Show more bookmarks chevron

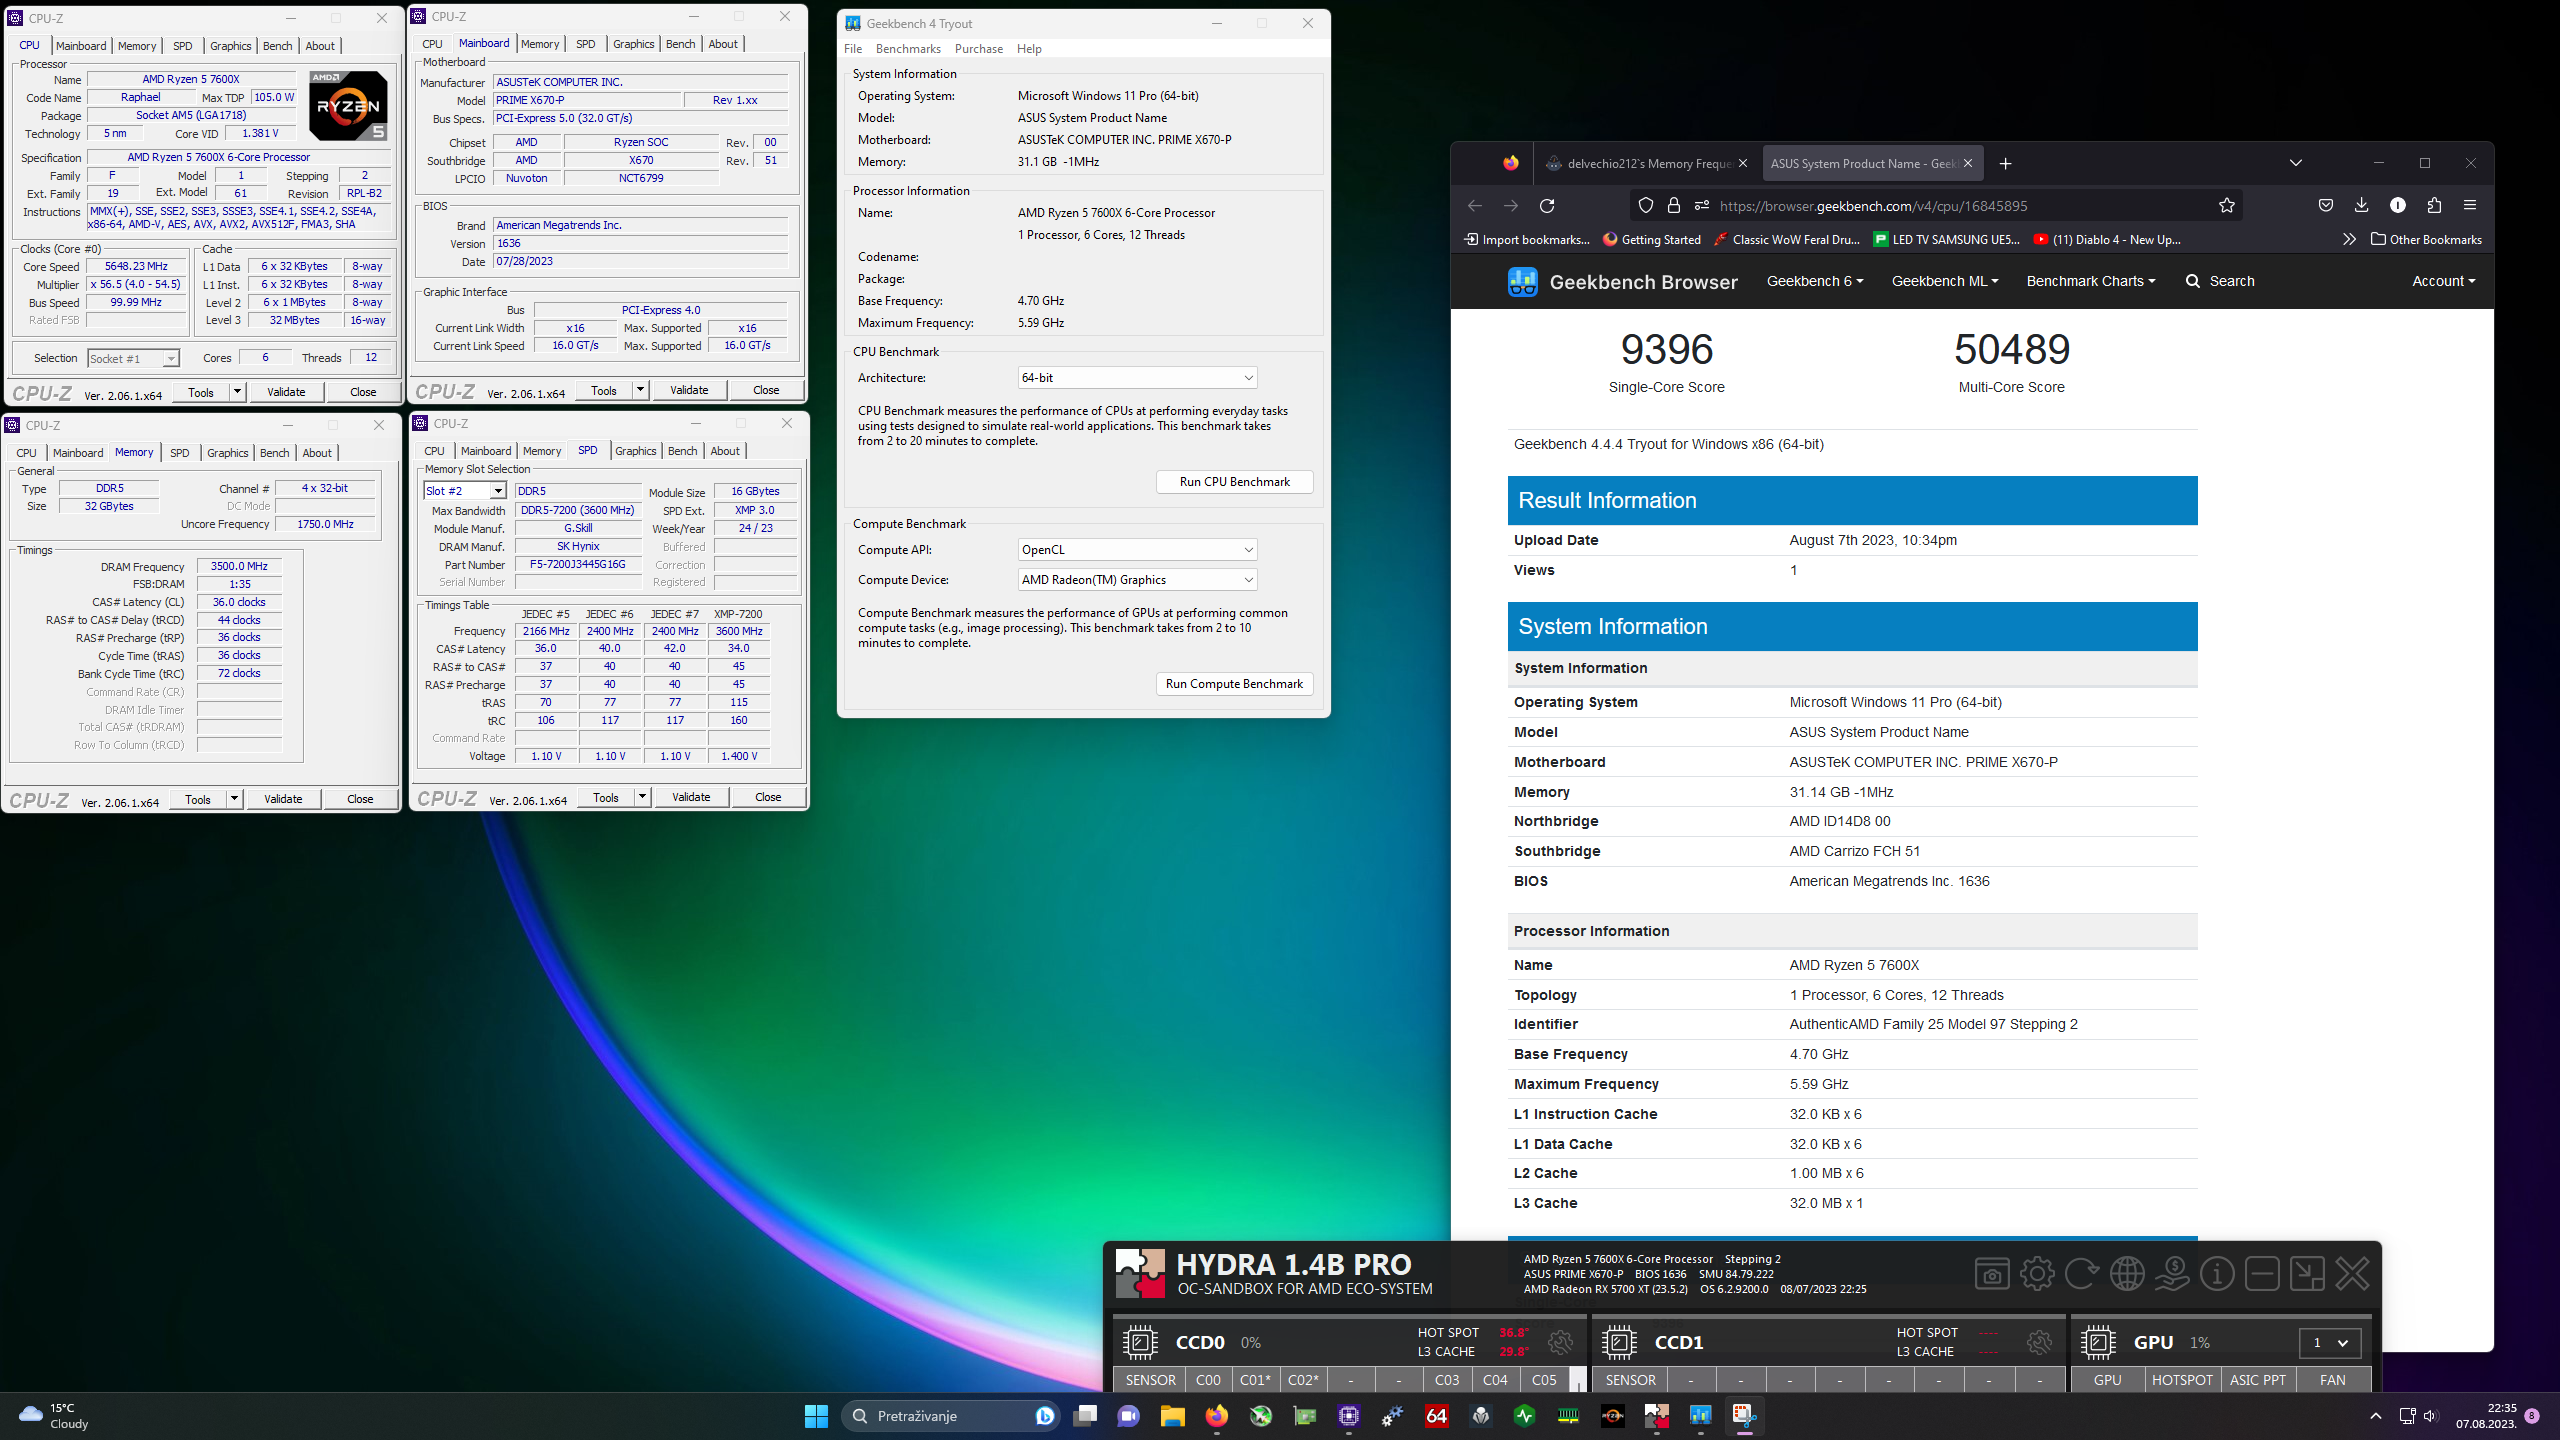click(x=2349, y=240)
